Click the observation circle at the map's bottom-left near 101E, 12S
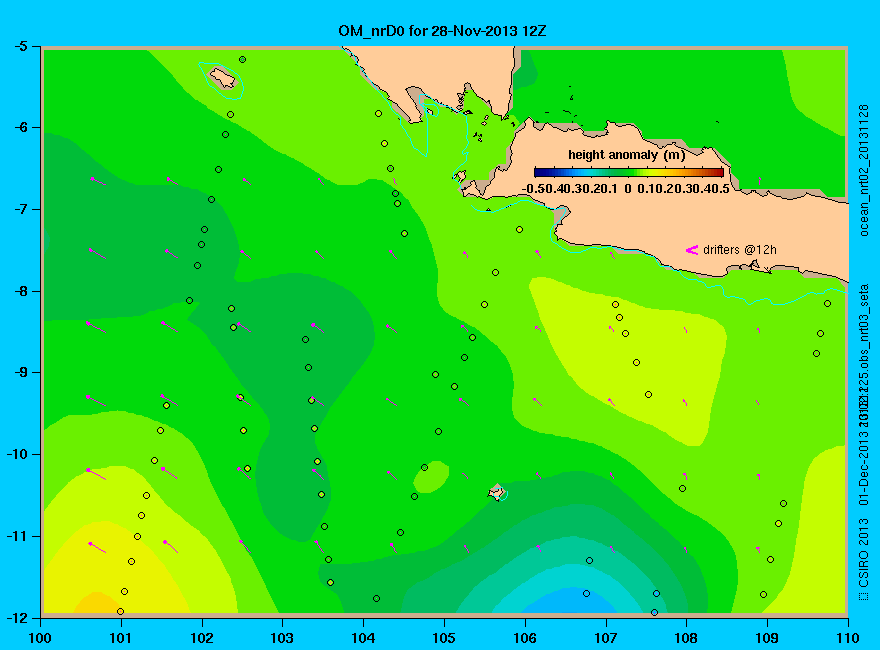Screen dimensions: 880x650 (x=120, y=612)
